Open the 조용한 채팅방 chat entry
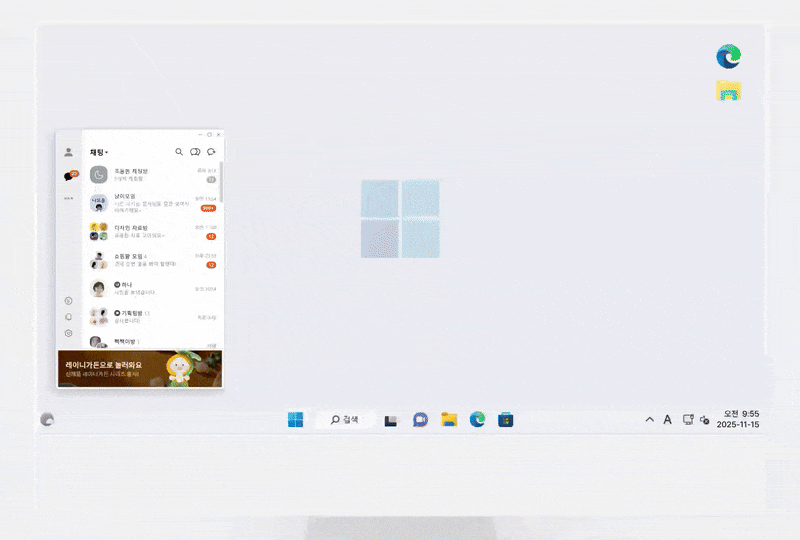Screen dimensions: 800x540 150,175
